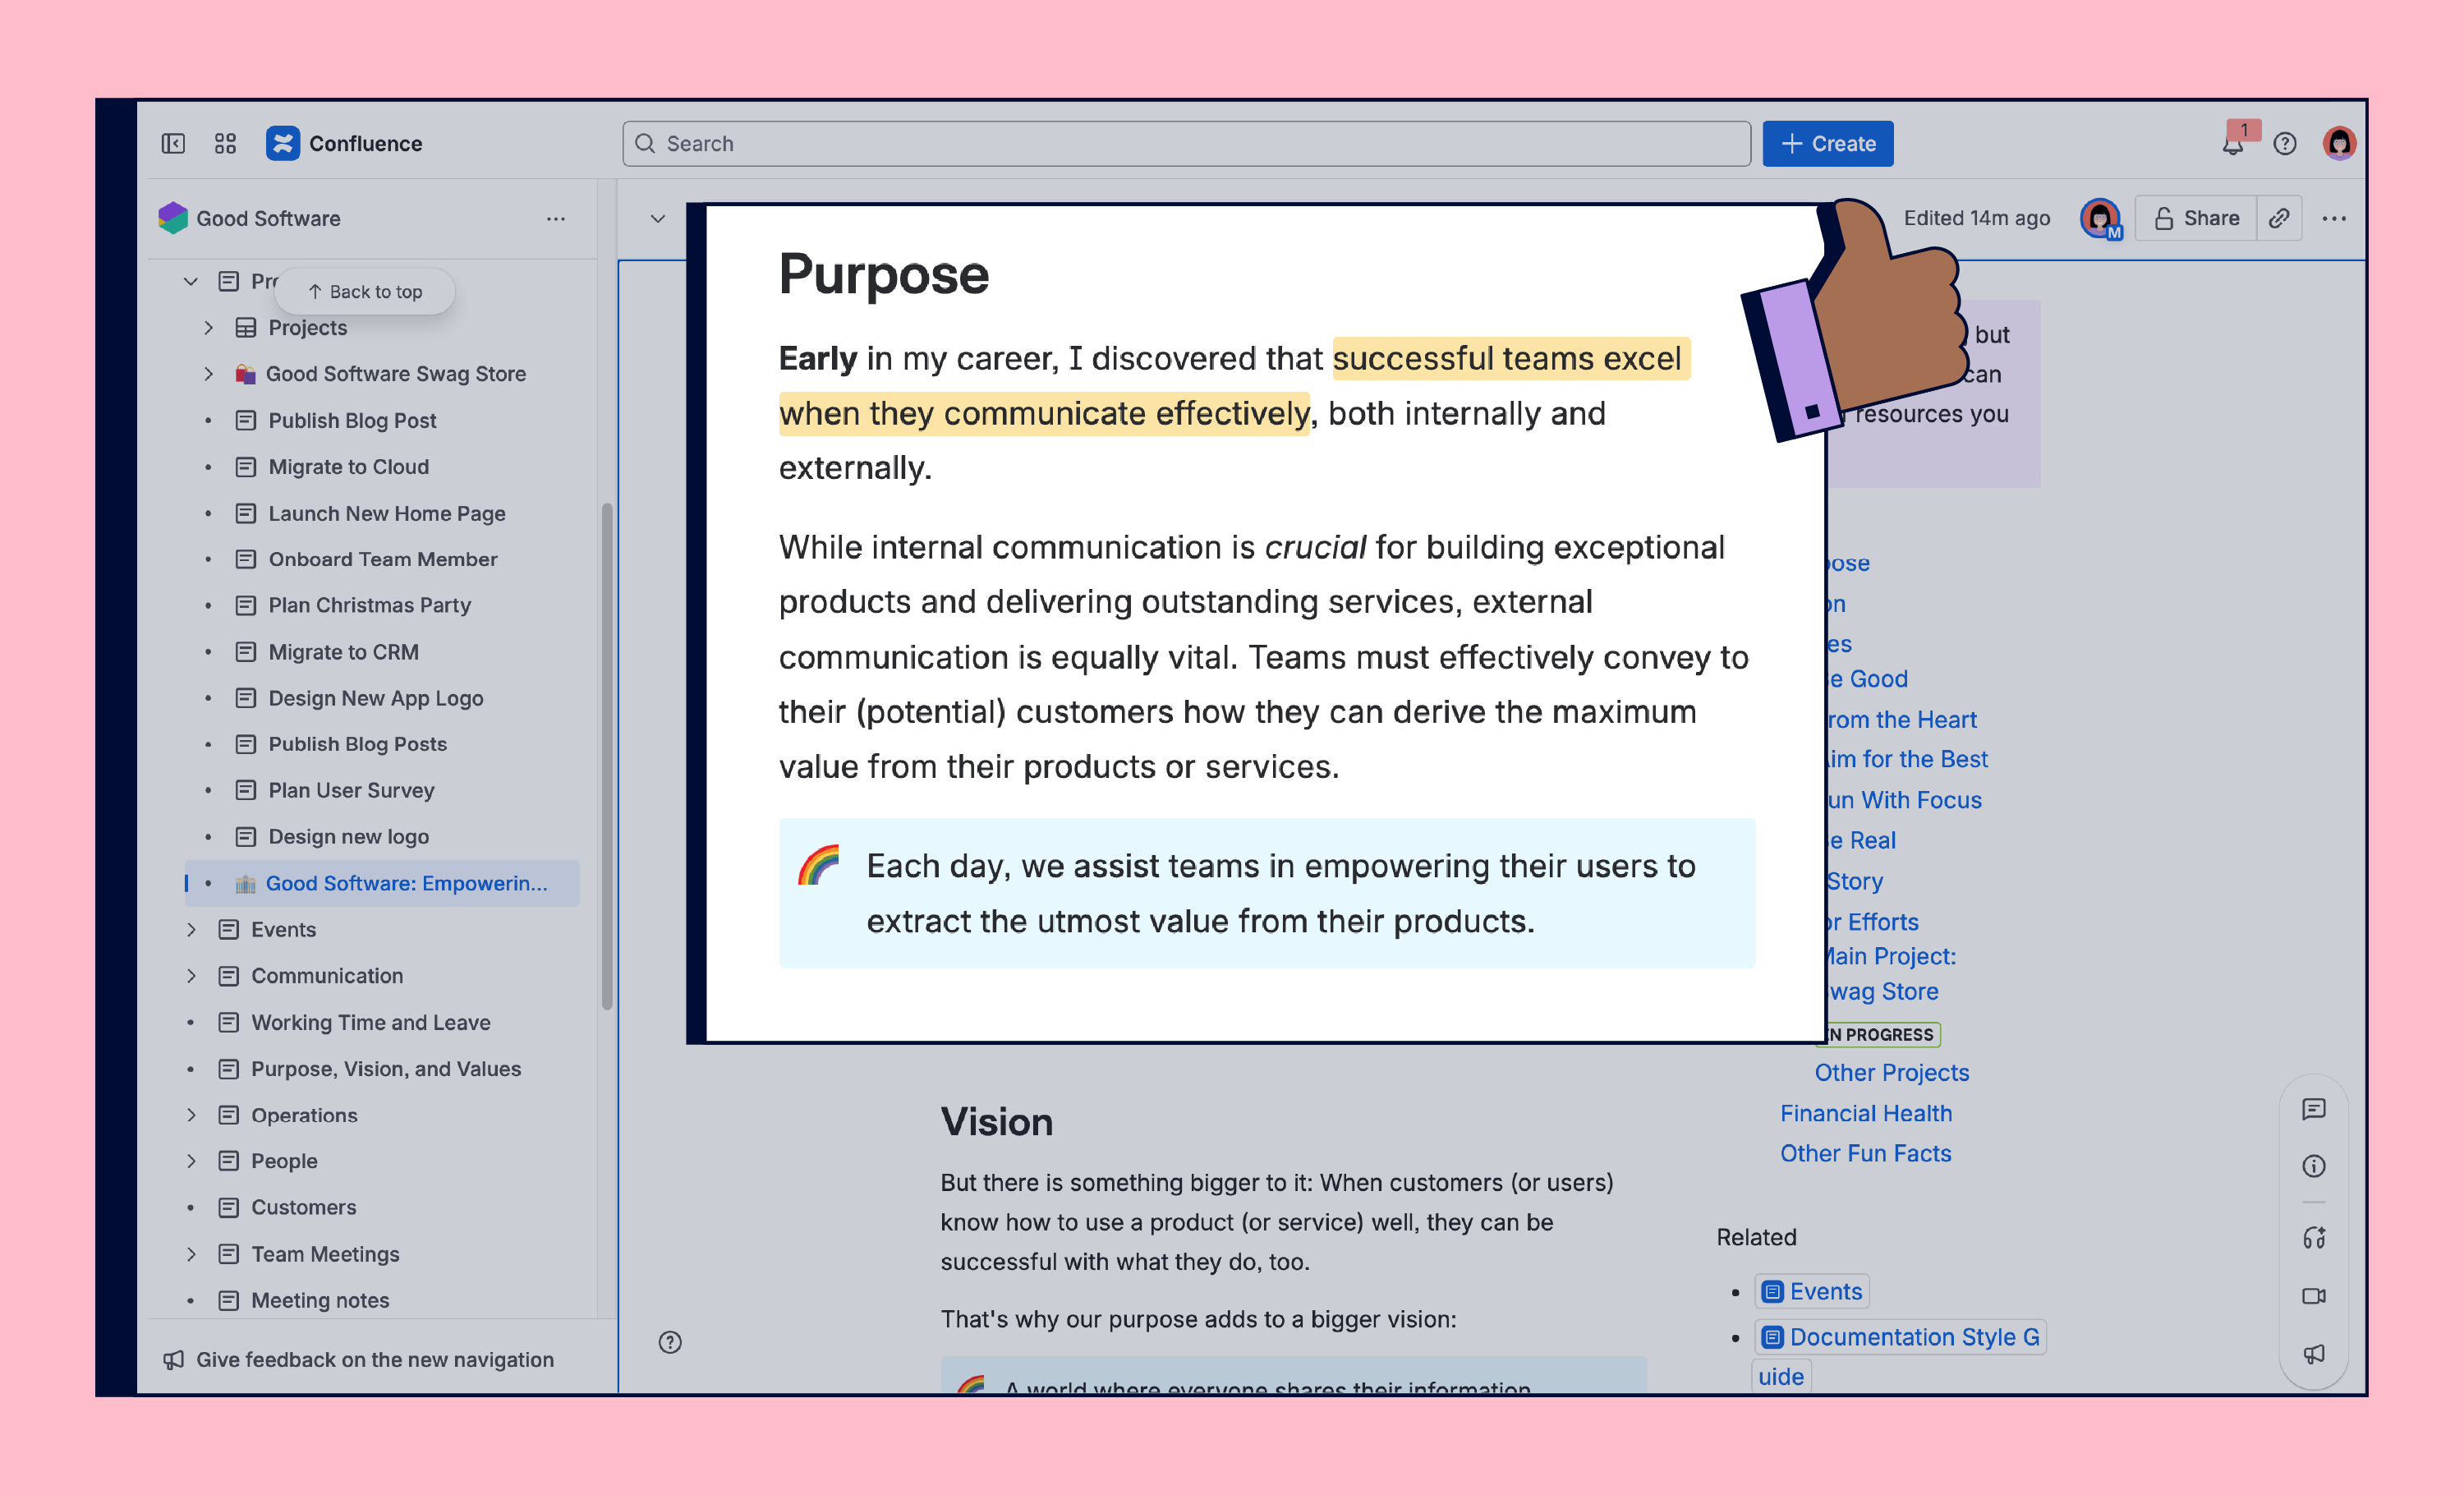
Task: Open Good Software space more options
Action: [556, 218]
